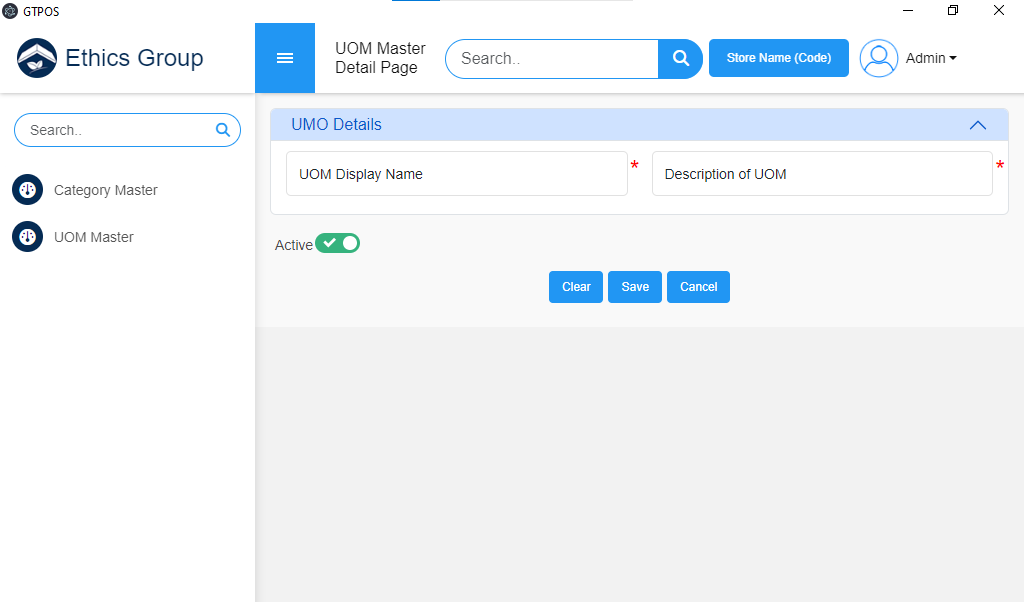Click the magnifier button in top search
Screen dimensions: 1024x602
point(681,58)
